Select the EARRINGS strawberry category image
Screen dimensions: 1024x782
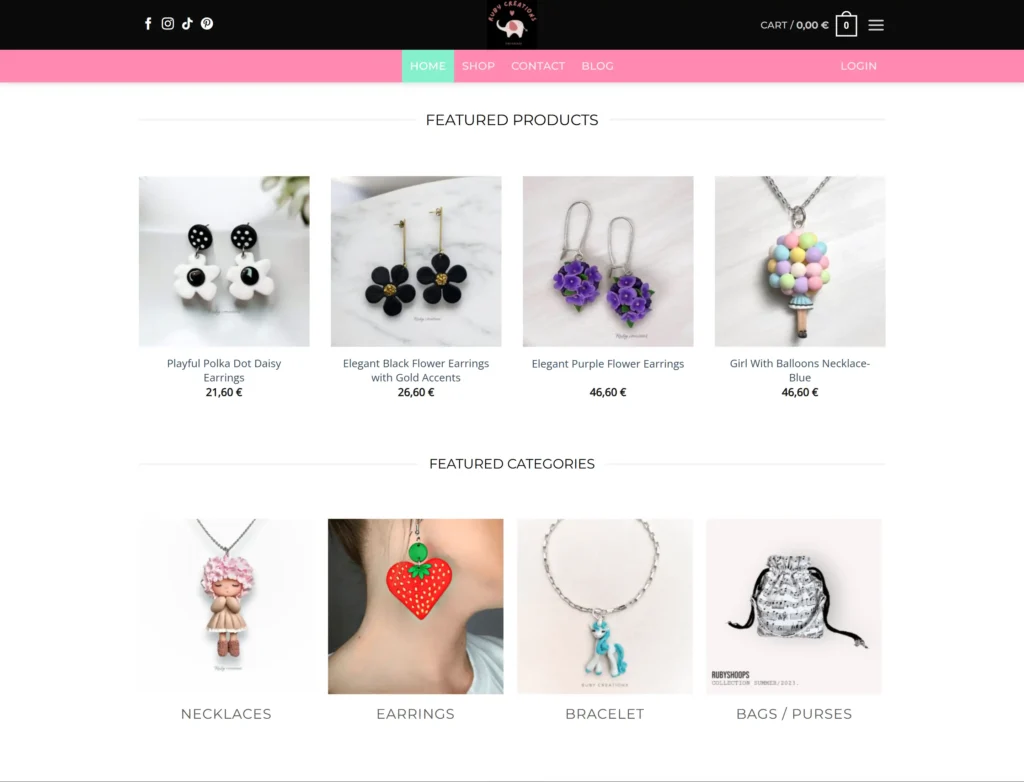[415, 606]
